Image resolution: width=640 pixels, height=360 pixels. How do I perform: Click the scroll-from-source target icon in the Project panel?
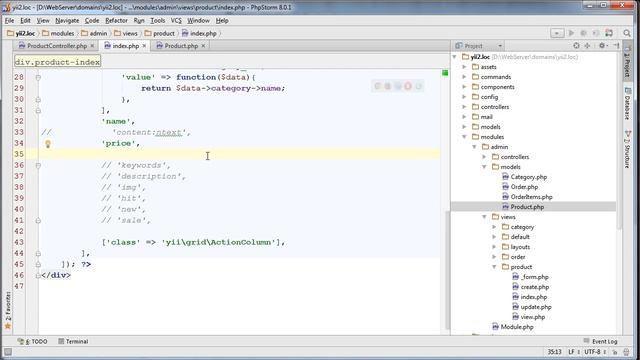pos(576,46)
